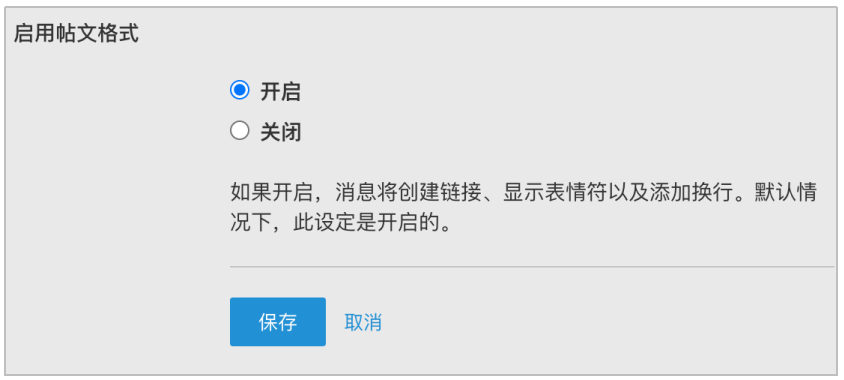Click the filled blue radio dot
Image resolution: width=844 pixels, height=380 pixels.
pos(240,90)
